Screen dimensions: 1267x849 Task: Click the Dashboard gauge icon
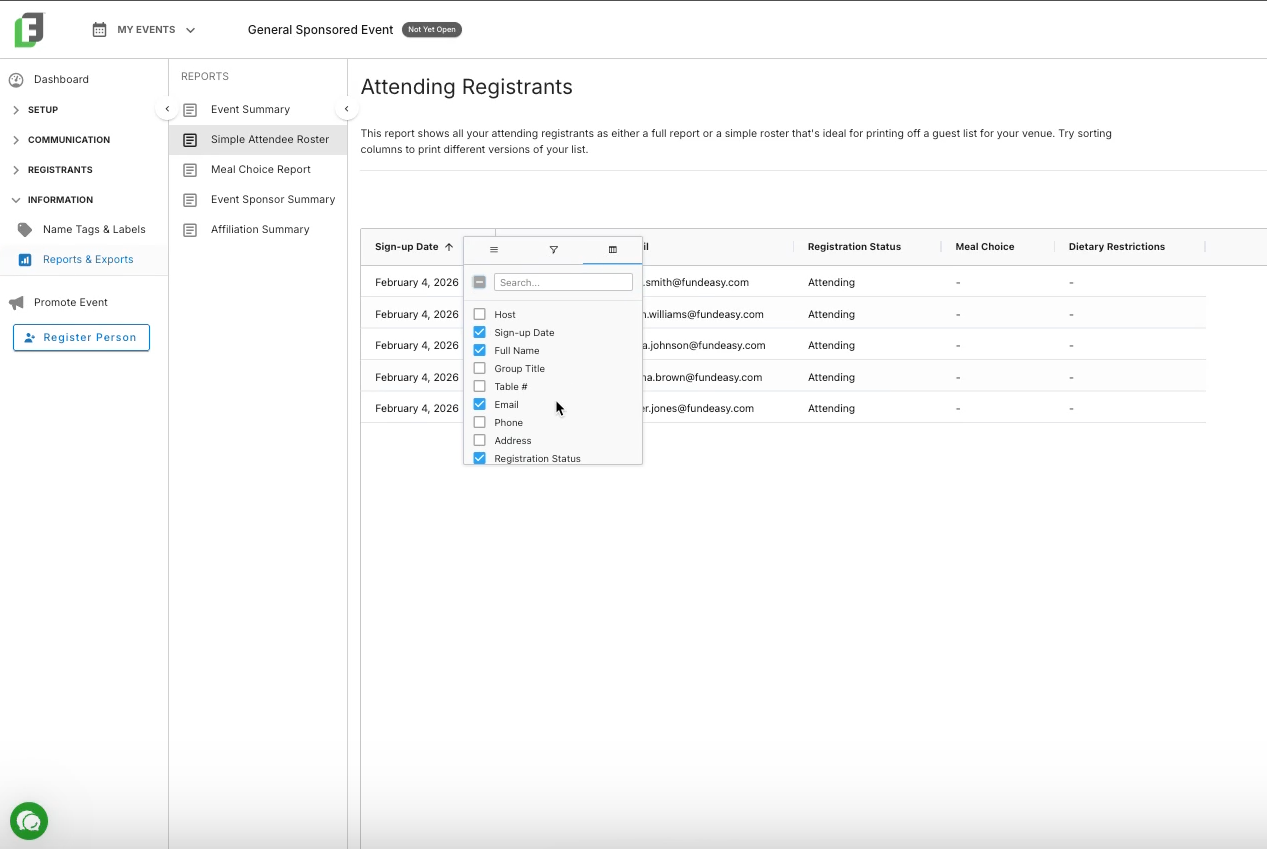[16, 79]
